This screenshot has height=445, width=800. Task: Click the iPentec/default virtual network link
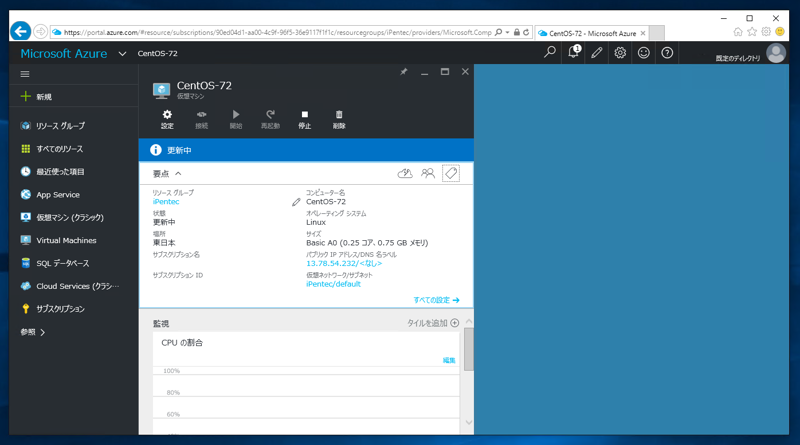pos(333,284)
